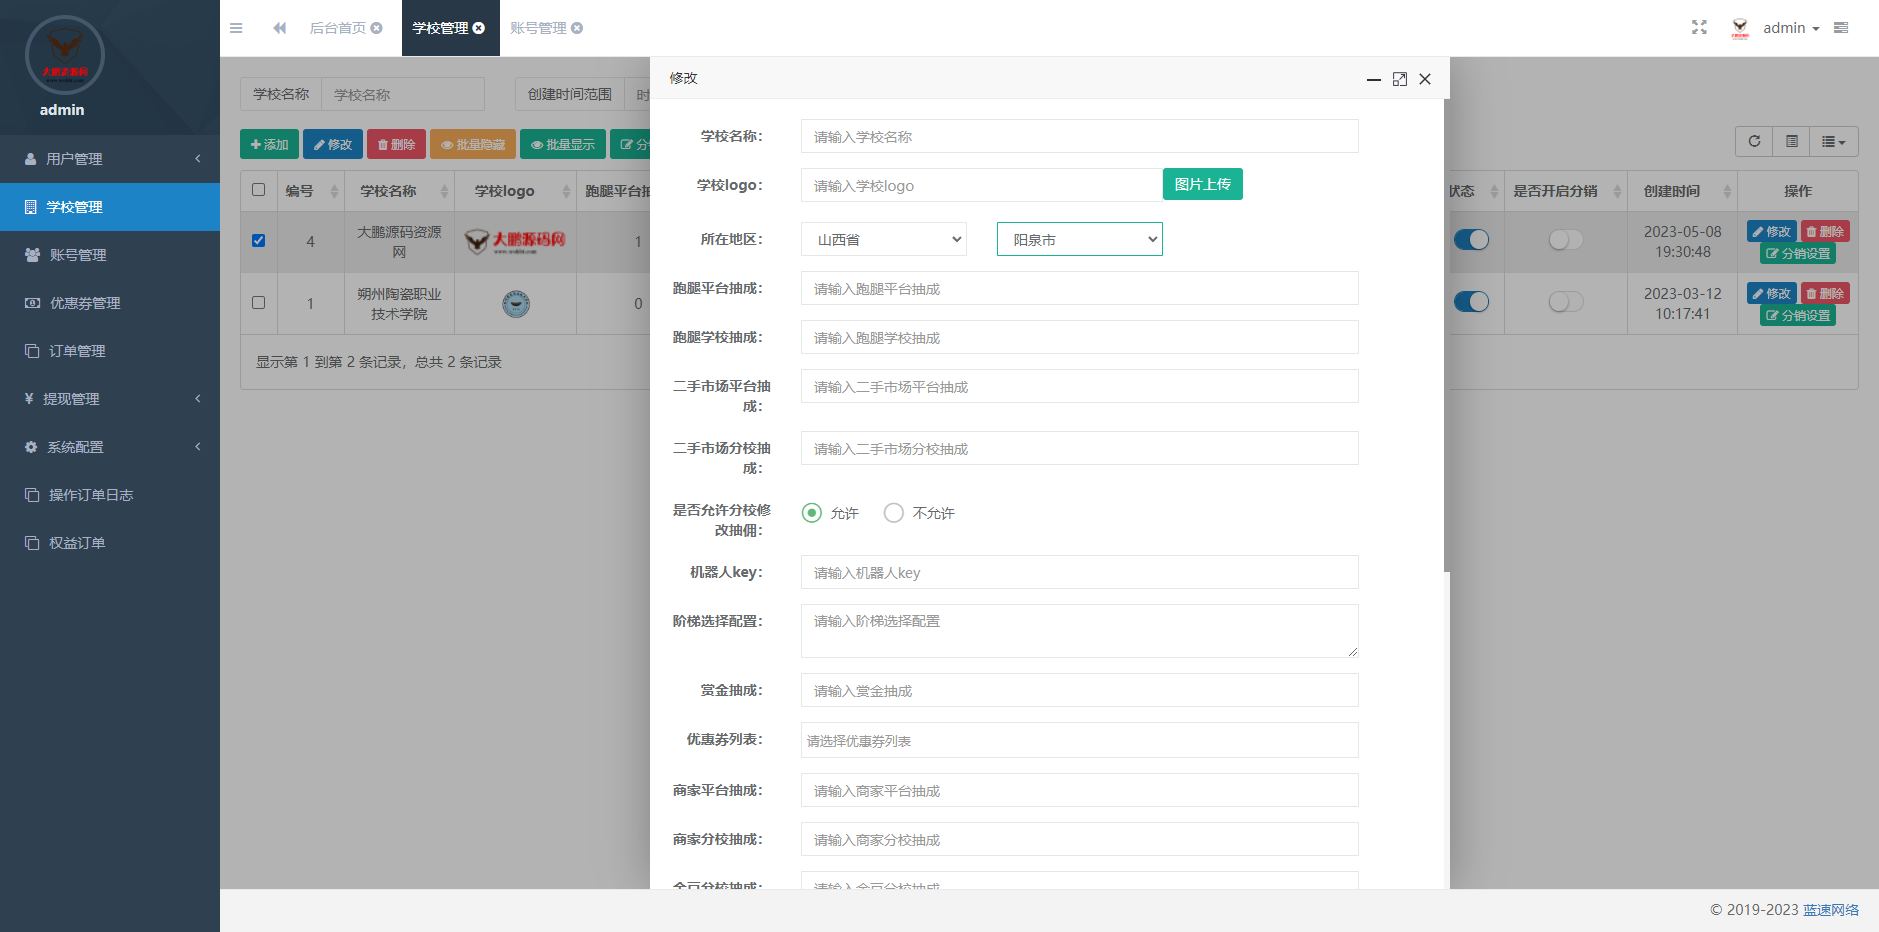Select the 不允许 radio option
Screen dimensions: 1879x932
click(893, 512)
